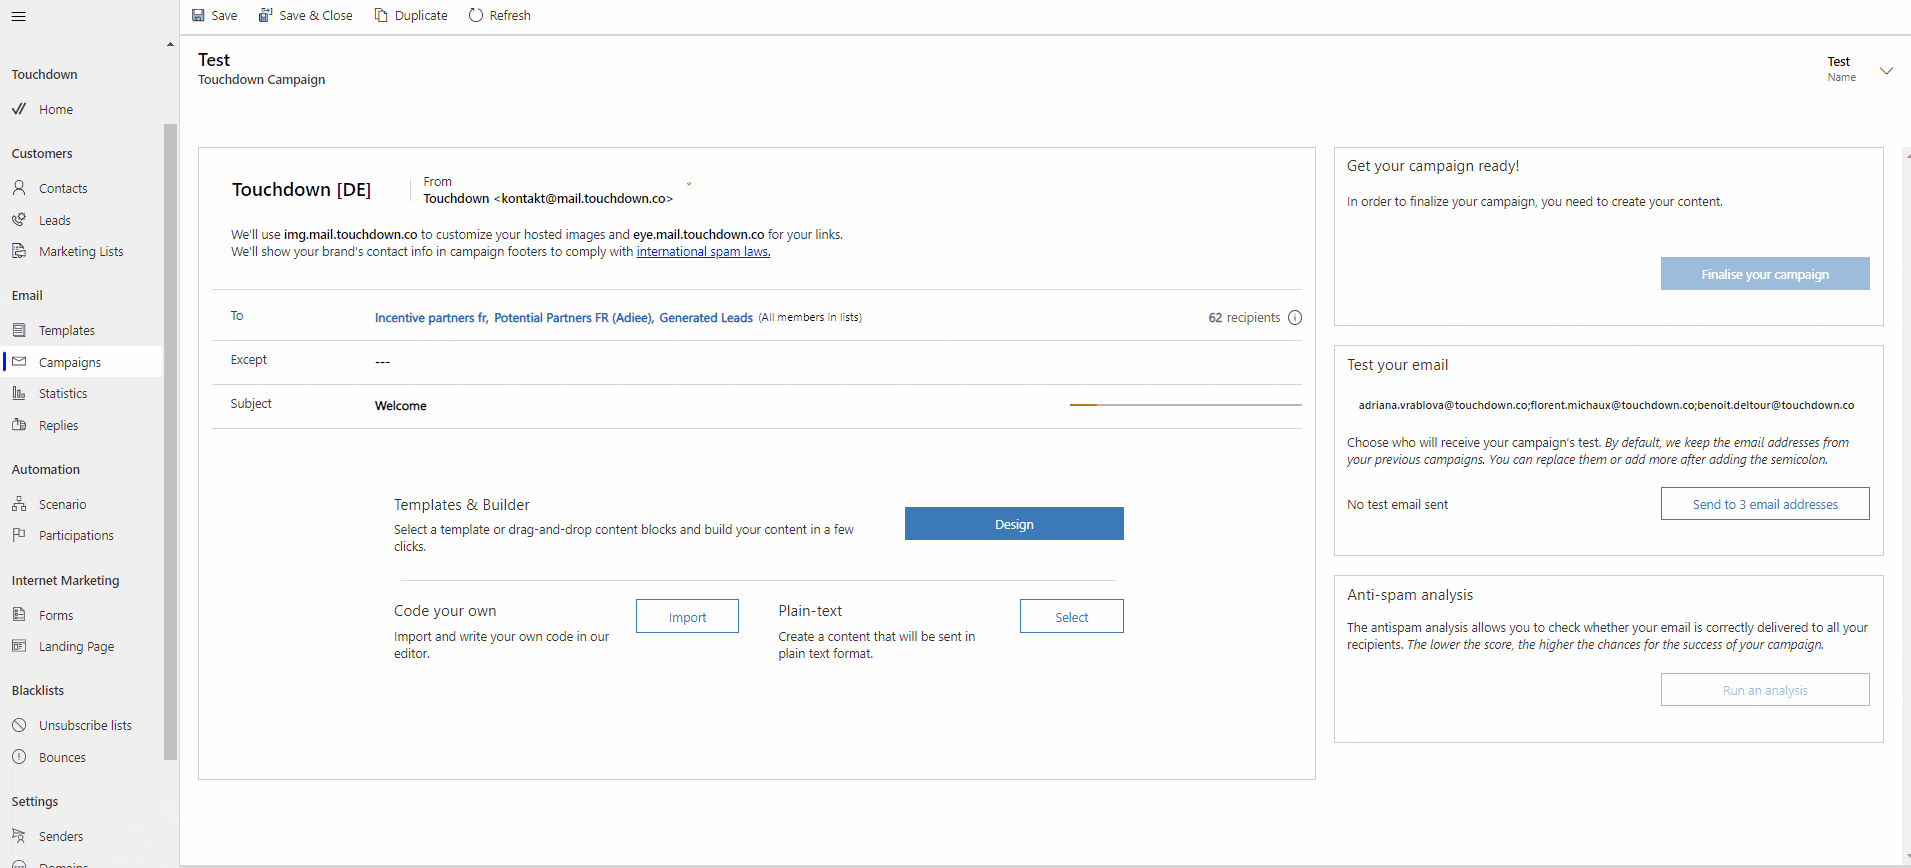
Task: Click the Save disk icon
Action: tap(198, 15)
